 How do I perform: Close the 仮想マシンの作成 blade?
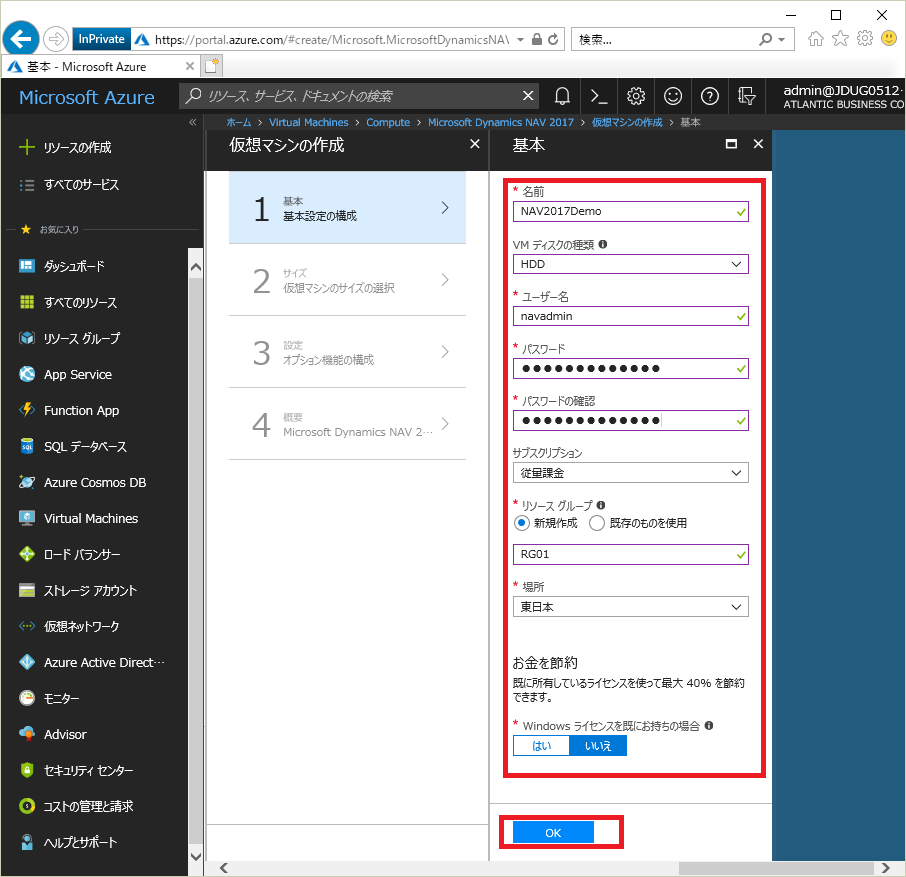(474, 144)
